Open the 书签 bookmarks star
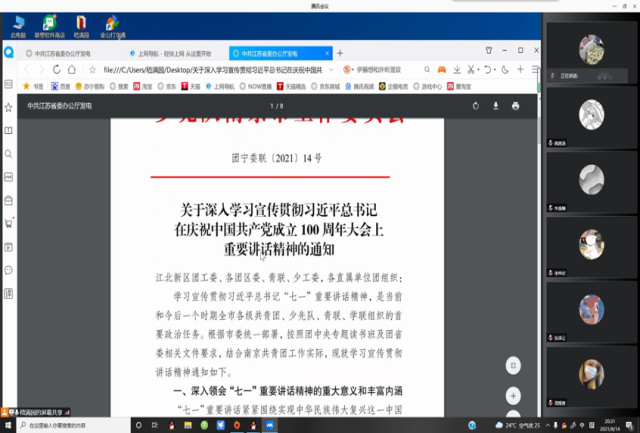The width and height of the screenshot is (640, 433). (33, 86)
